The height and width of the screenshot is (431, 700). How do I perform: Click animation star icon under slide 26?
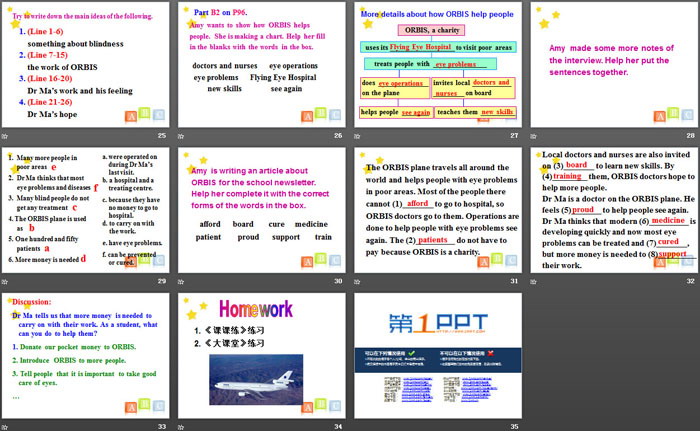[181, 136]
